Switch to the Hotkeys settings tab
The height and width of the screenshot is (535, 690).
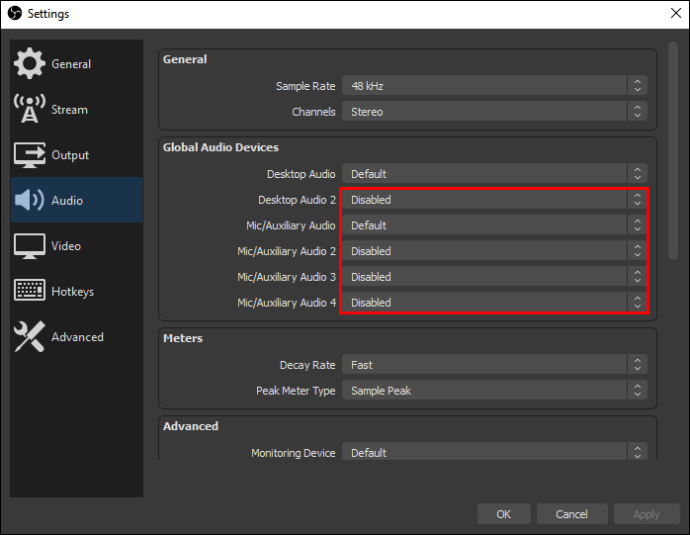[72, 291]
